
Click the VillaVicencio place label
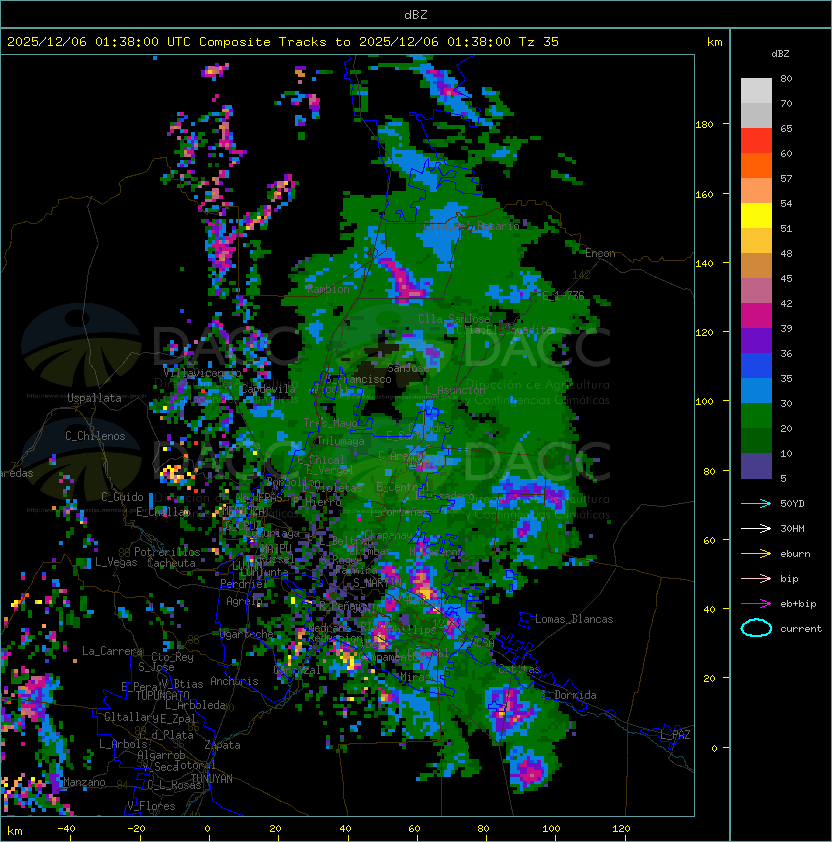pos(202,372)
